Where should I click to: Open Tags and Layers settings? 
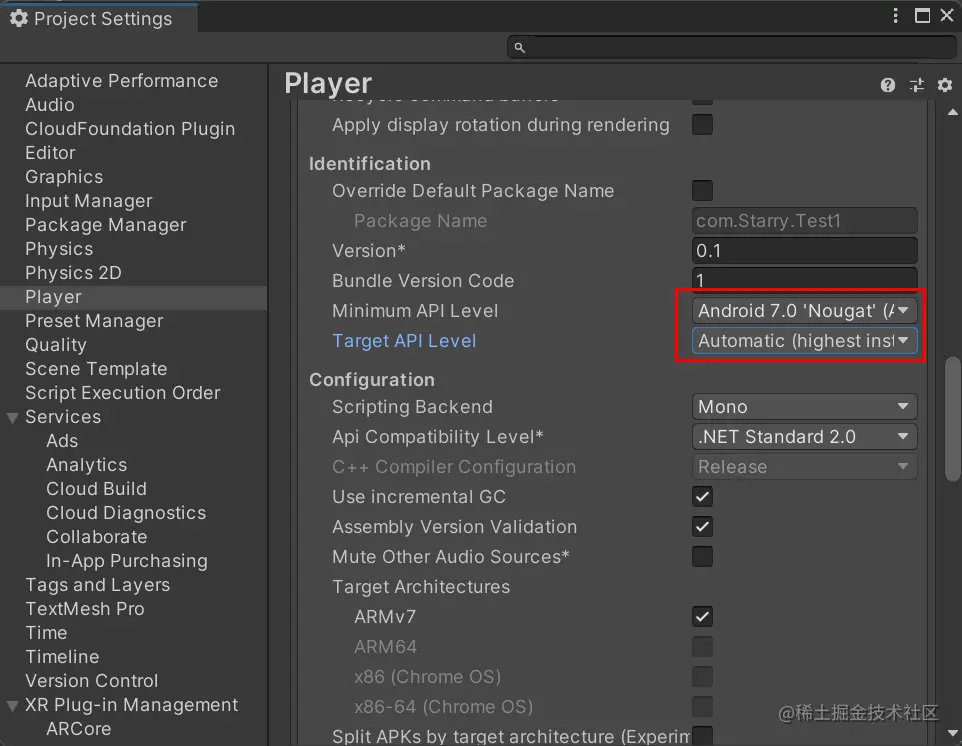pos(97,584)
